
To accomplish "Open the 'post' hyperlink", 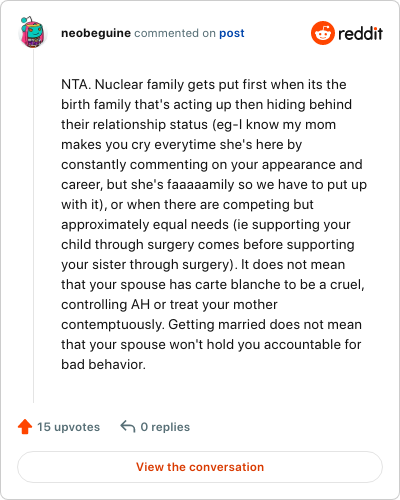I will 232,33.
